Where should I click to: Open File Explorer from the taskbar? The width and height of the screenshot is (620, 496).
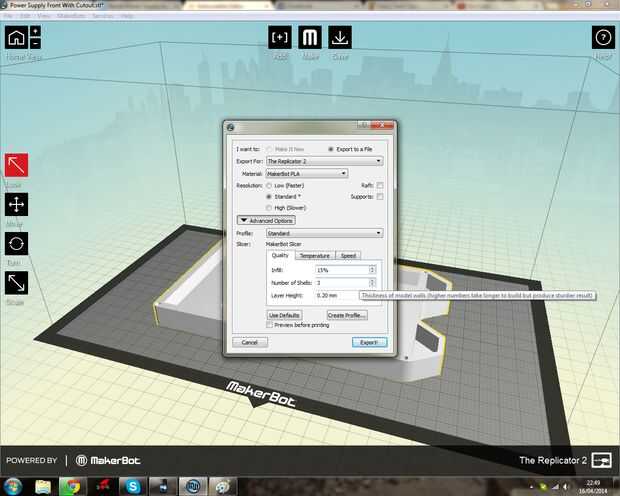coord(43,487)
